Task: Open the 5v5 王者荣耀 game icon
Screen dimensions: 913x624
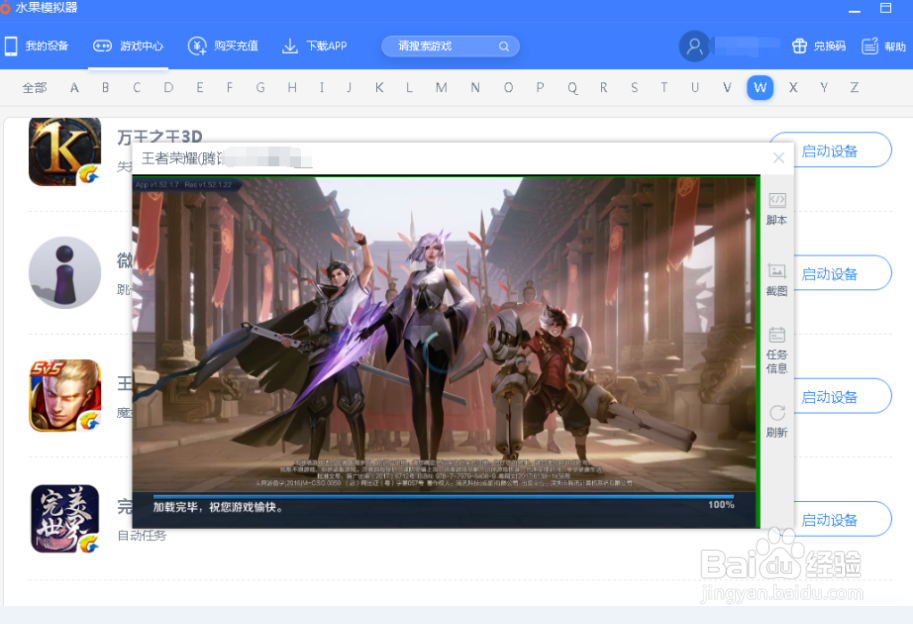Action: click(x=65, y=396)
